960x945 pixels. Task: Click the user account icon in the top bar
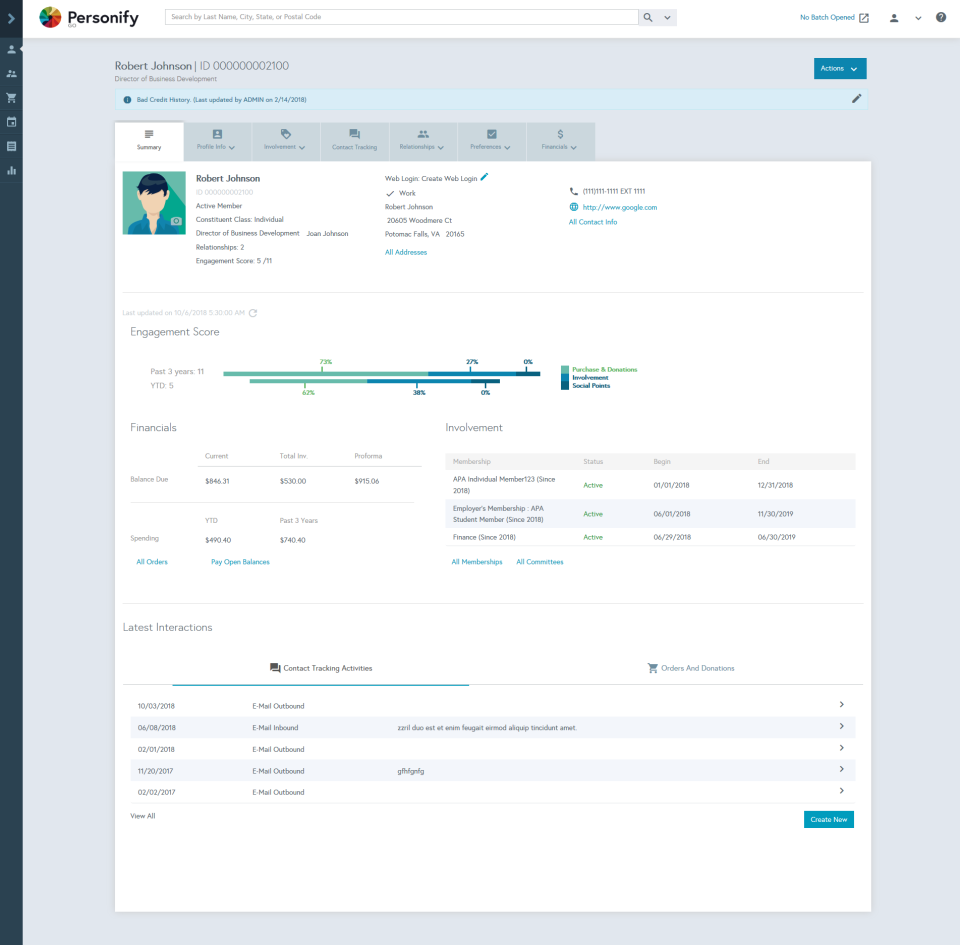893,17
